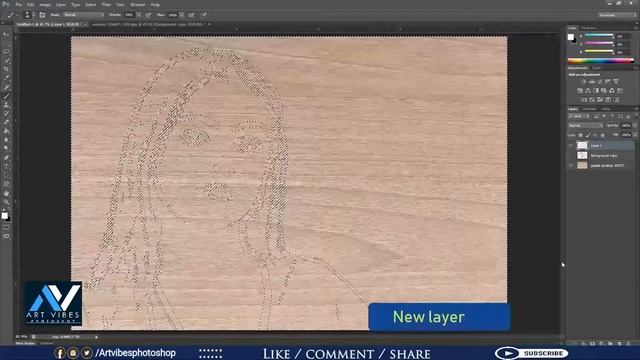
Task: Toggle lock all for the layer
Action: coord(603,135)
